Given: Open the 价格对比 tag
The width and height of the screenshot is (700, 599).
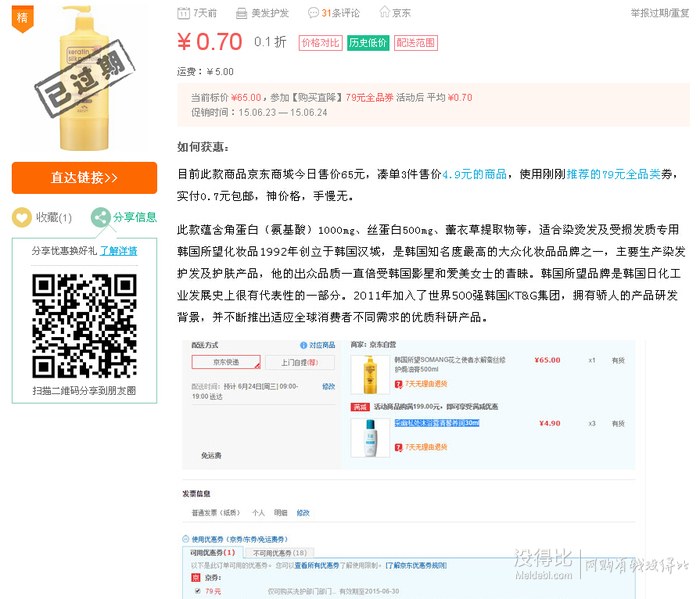Looking at the screenshot, I should click(x=320, y=43).
